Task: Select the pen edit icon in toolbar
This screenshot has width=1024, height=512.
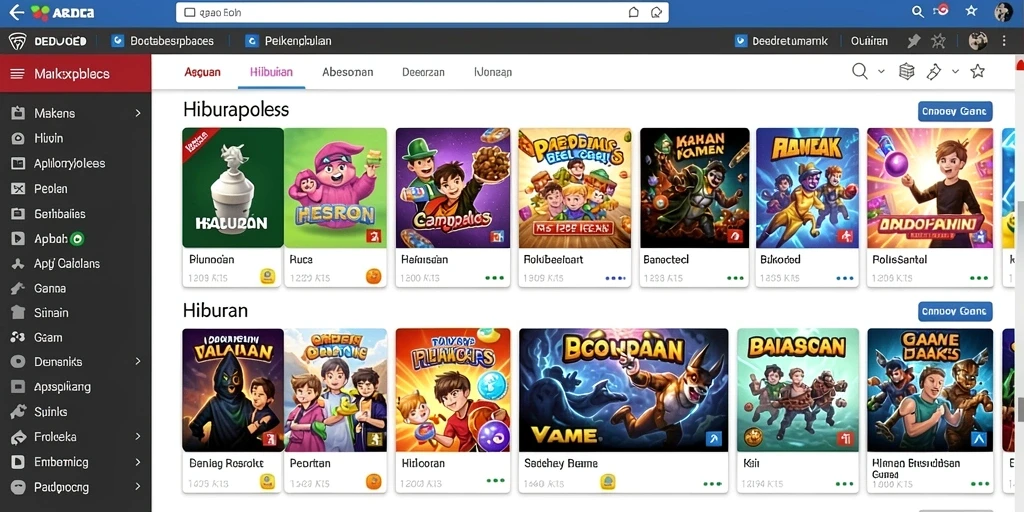Action: tap(934, 72)
